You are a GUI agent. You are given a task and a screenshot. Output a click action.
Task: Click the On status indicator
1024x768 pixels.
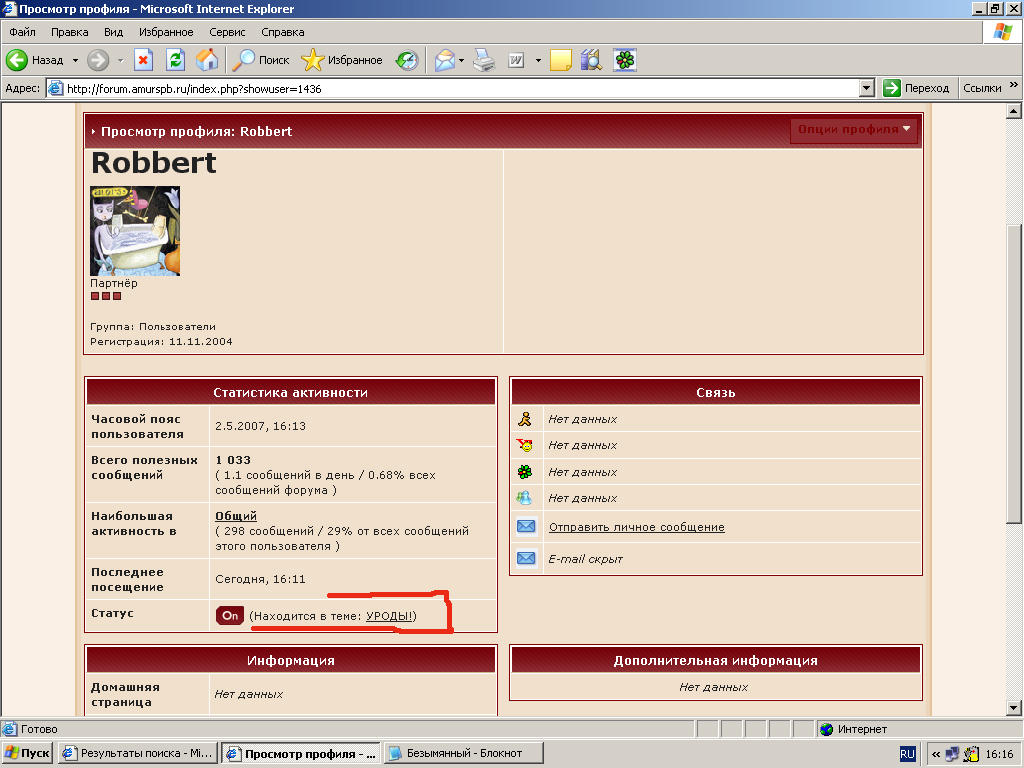coord(230,616)
